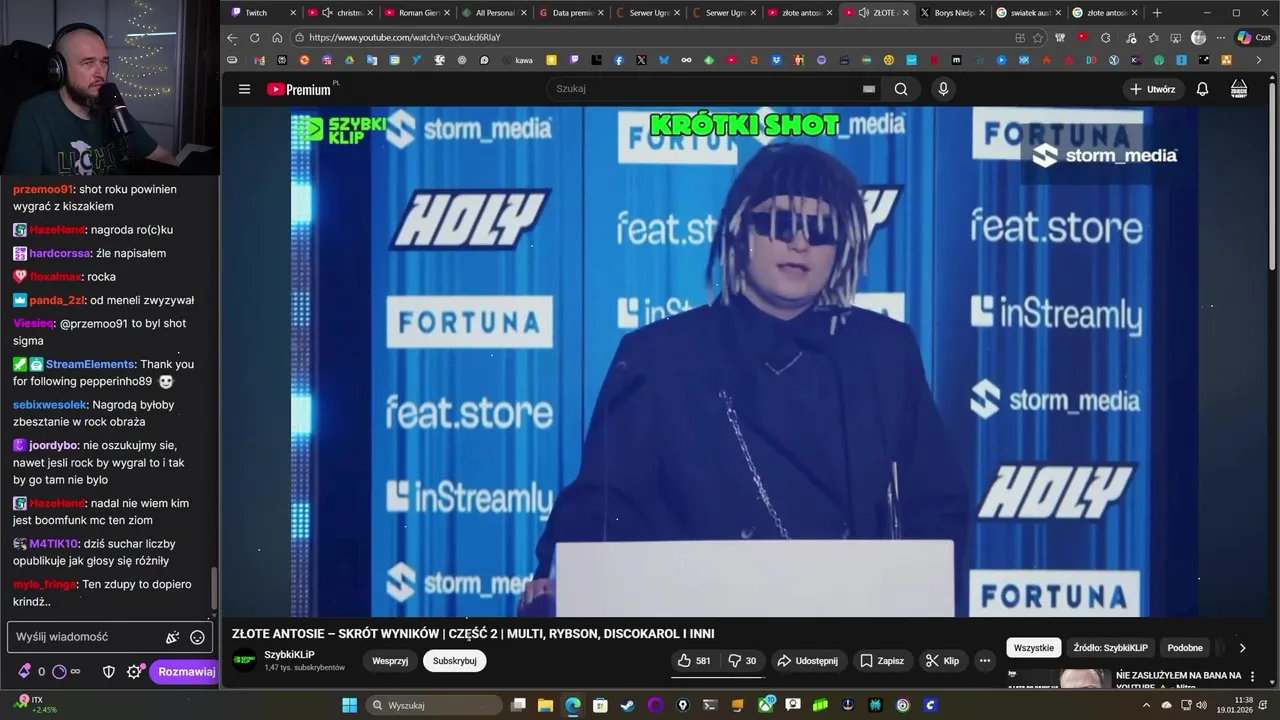Like the video with 581 likes
The width and height of the screenshot is (1280, 720).
694,661
